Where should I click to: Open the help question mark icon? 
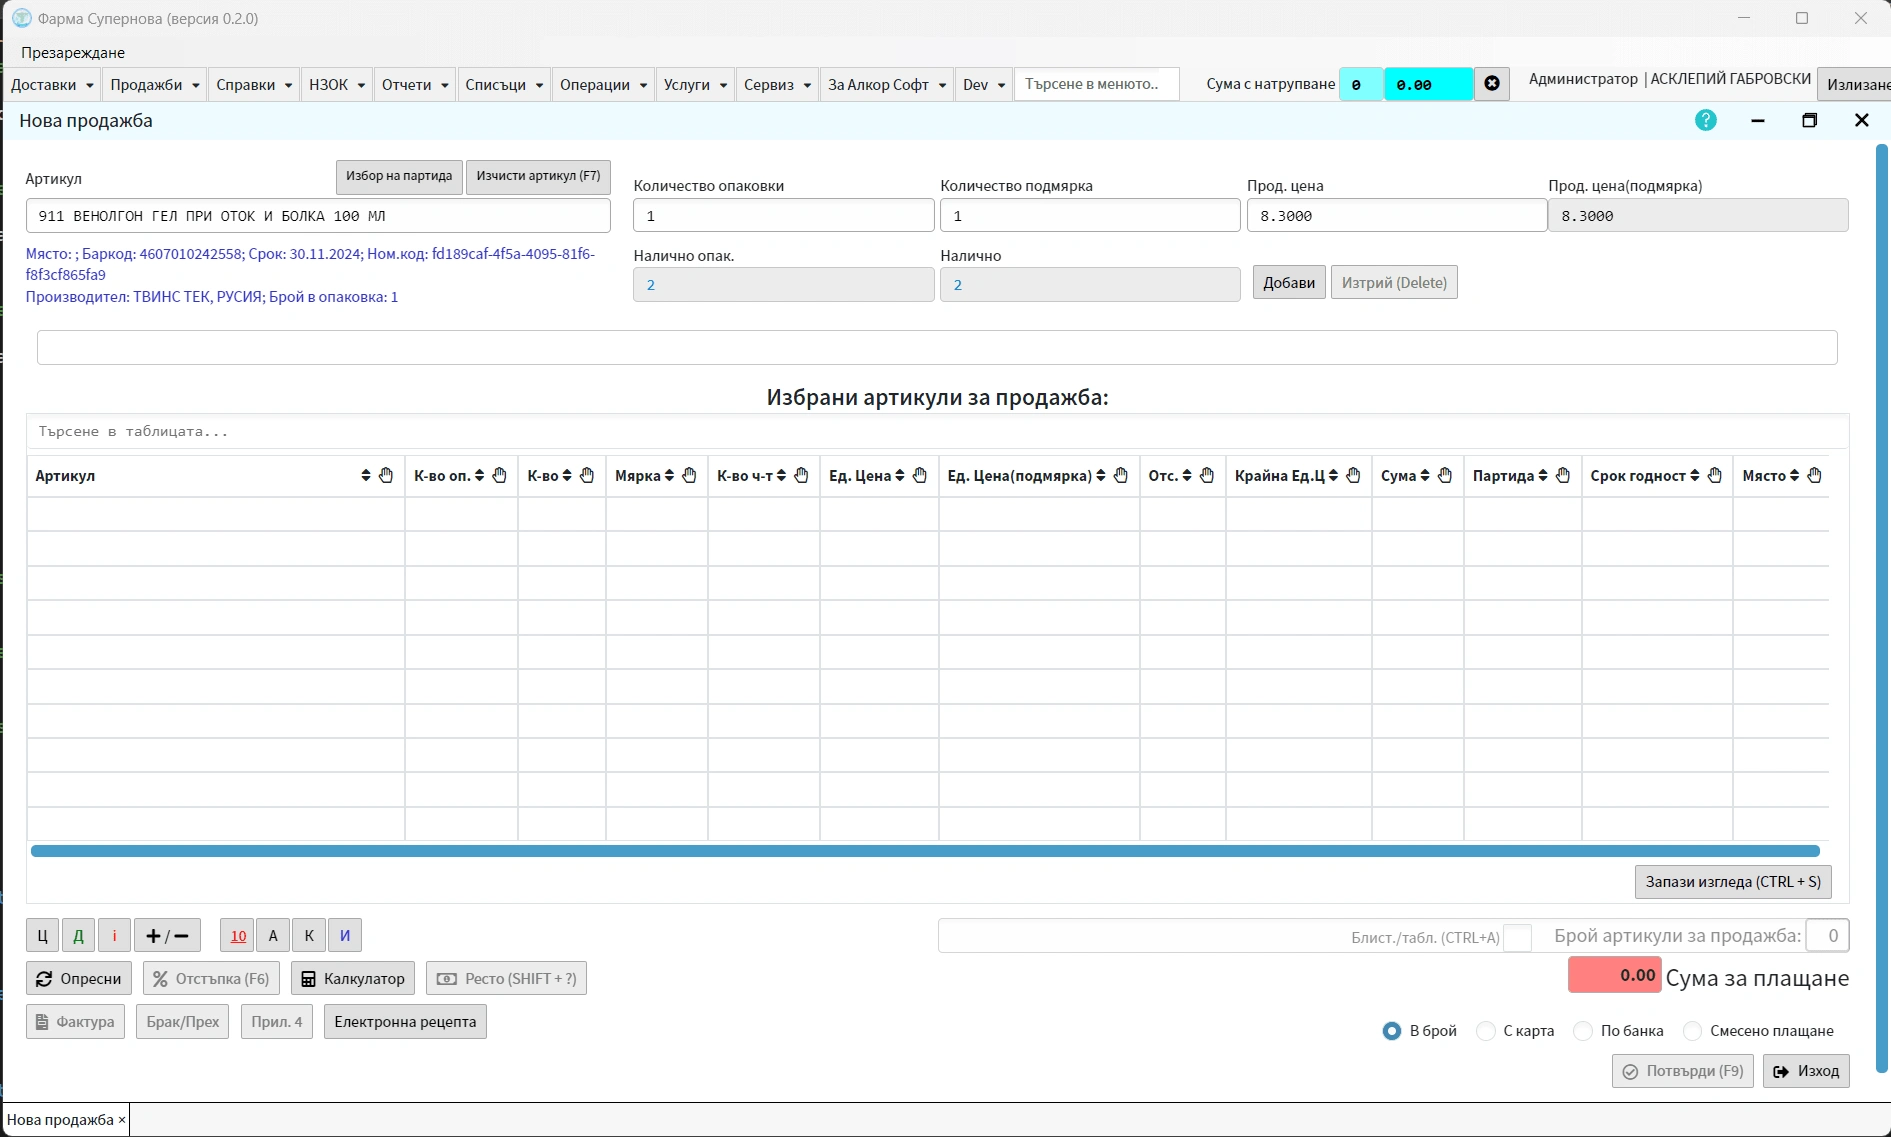point(1706,120)
